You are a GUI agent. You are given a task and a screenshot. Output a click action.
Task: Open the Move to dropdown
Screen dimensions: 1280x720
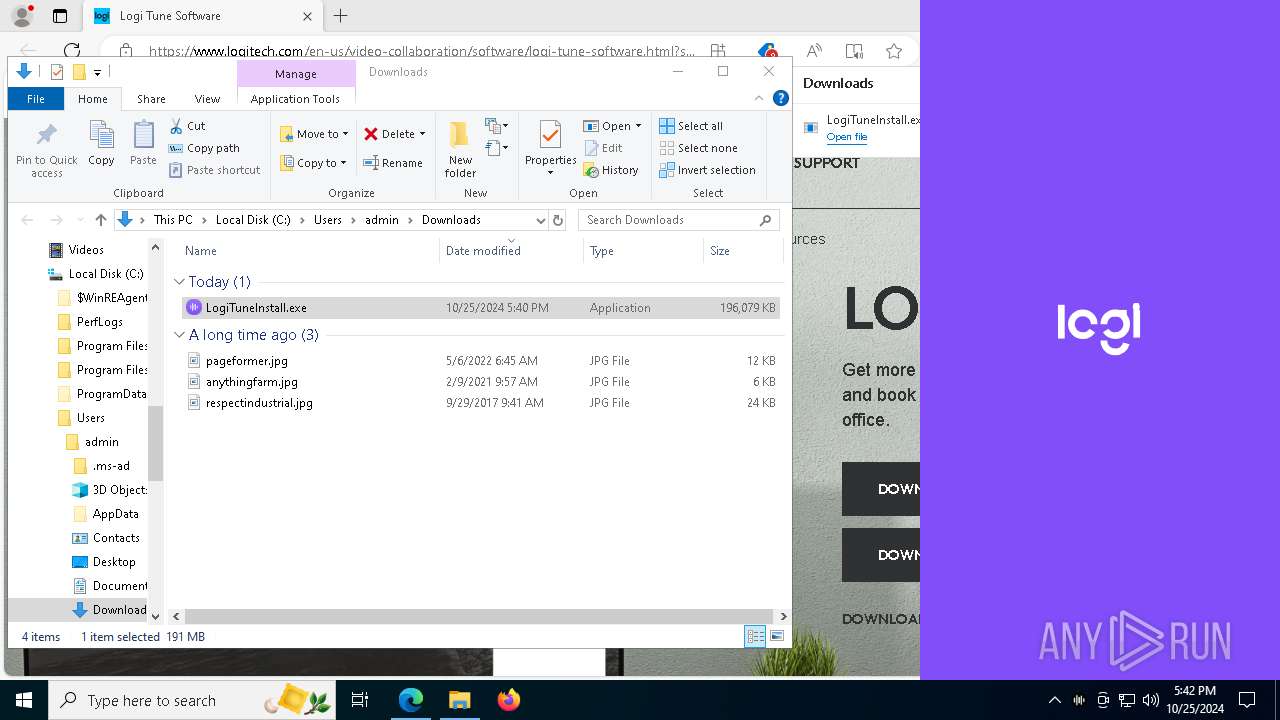(314, 134)
